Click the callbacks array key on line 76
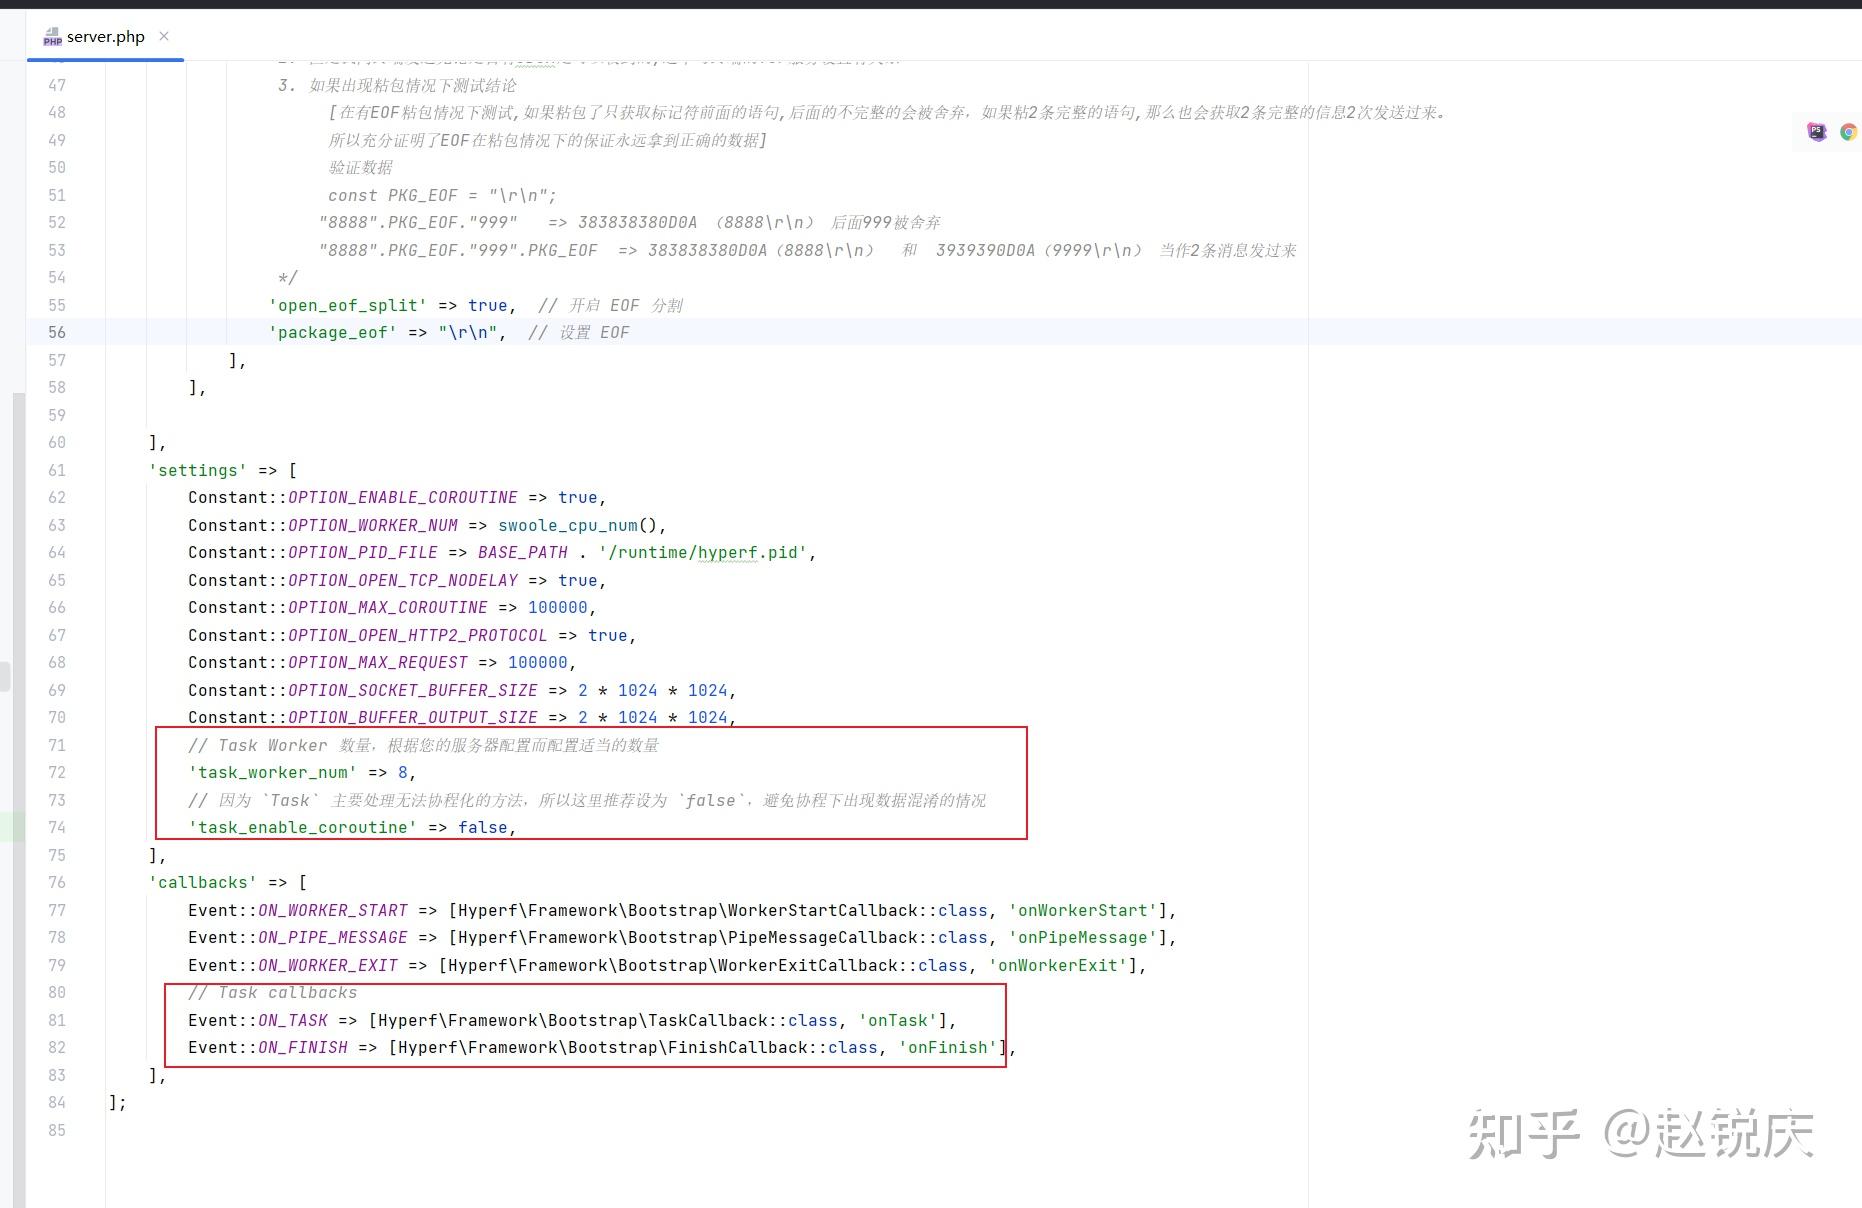Screen dimensions: 1862x1208 pos(202,882)
